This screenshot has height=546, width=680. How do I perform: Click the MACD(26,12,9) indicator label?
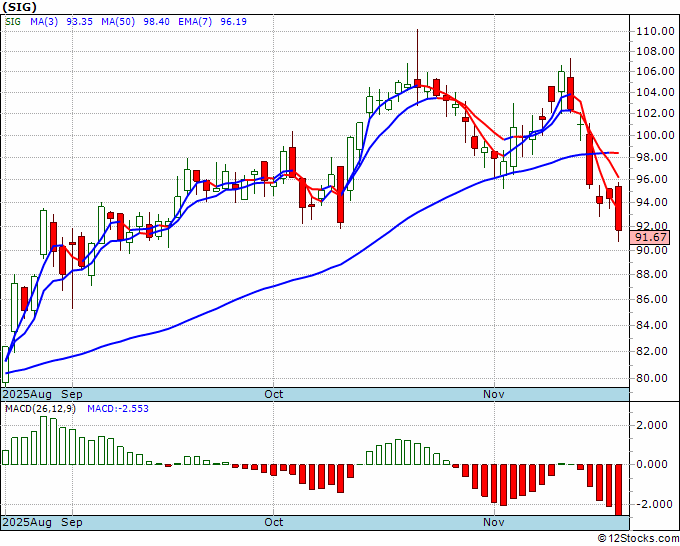pyautogui.click(x=40, y=409)
